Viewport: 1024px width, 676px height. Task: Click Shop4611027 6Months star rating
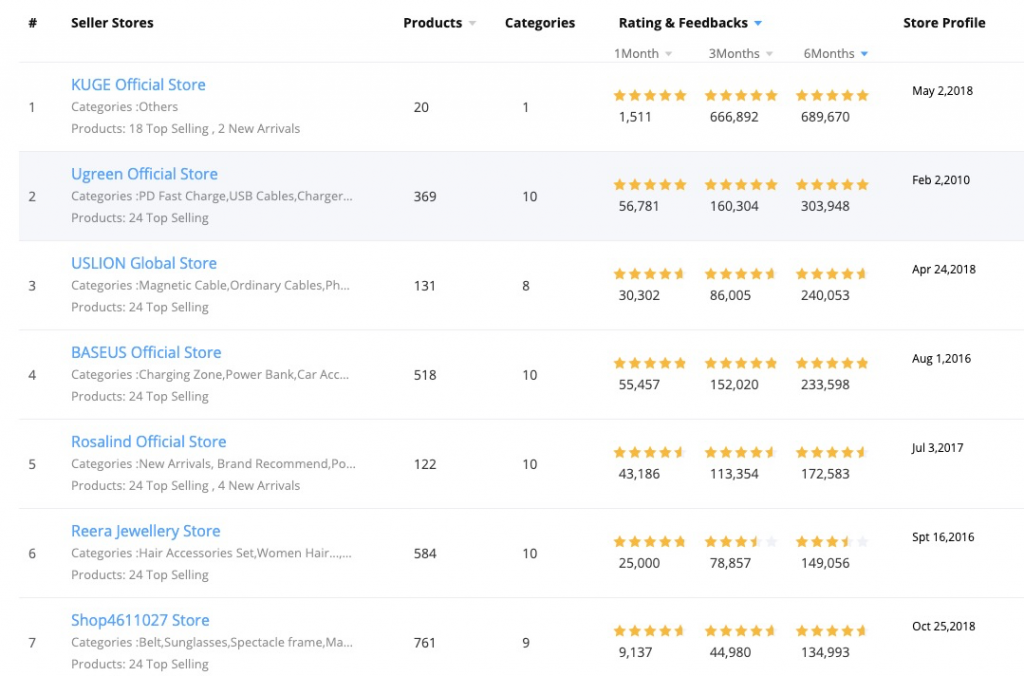click(831, 632)
